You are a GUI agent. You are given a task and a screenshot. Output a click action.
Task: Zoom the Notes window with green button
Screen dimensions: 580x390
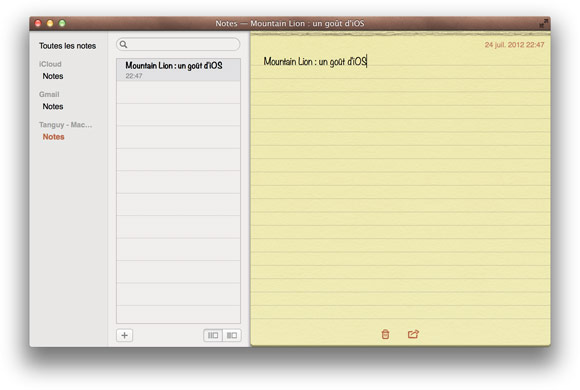pos(62,23)
